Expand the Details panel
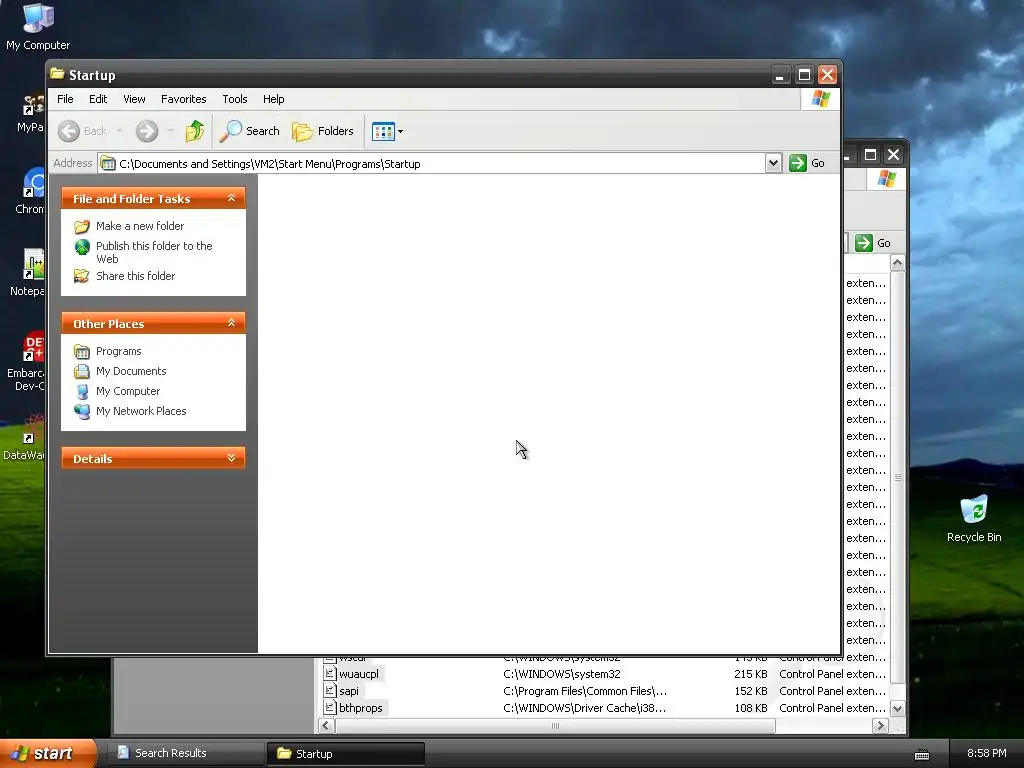Image resolution: width=1024 pixels, height=768 pixels. click(231, 458)
